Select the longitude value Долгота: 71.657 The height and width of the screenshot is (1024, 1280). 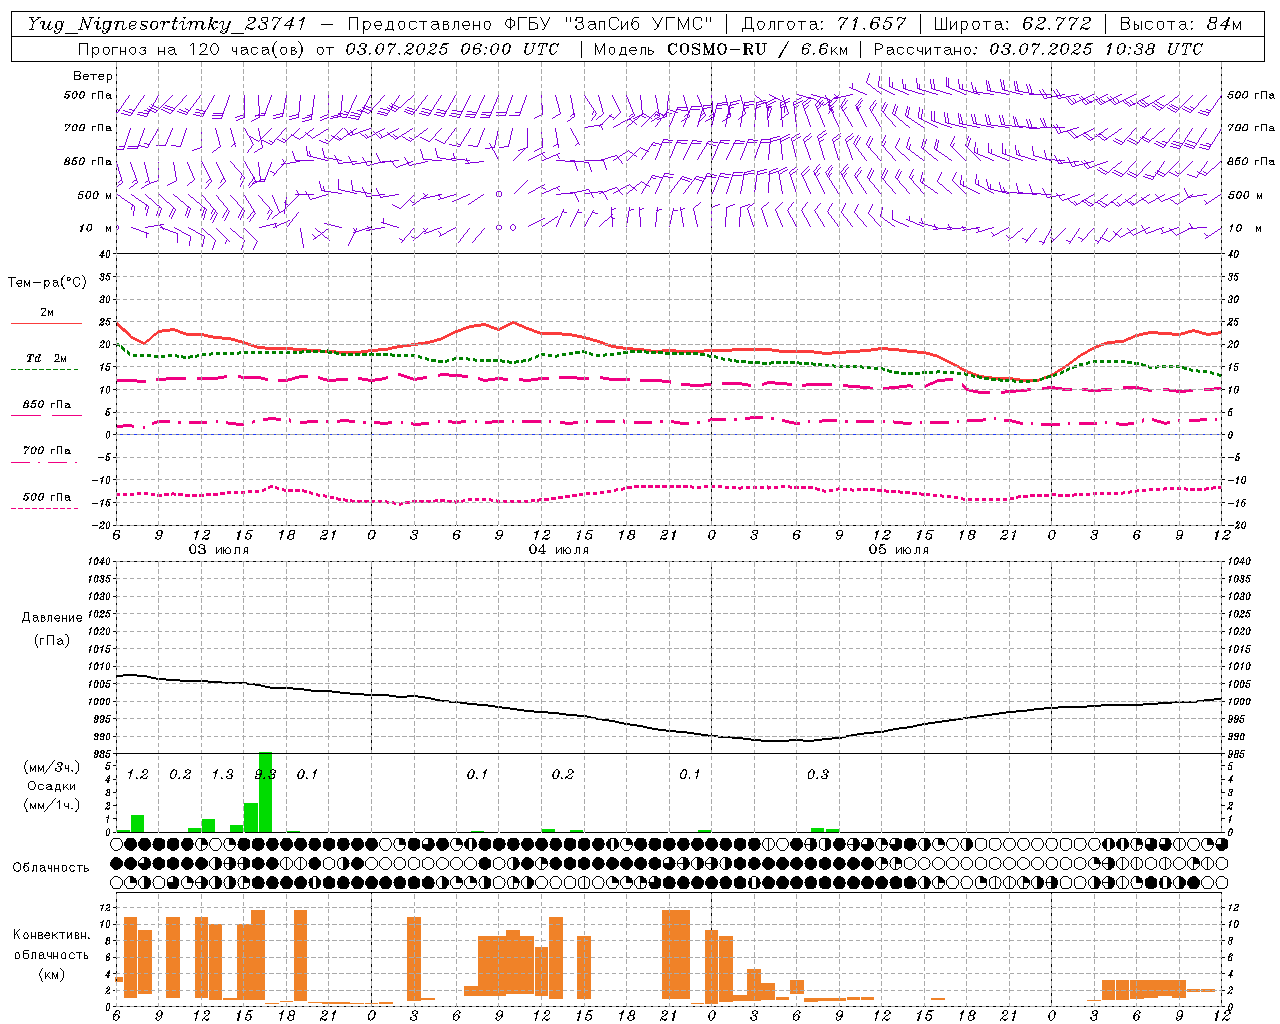[824, 24]
